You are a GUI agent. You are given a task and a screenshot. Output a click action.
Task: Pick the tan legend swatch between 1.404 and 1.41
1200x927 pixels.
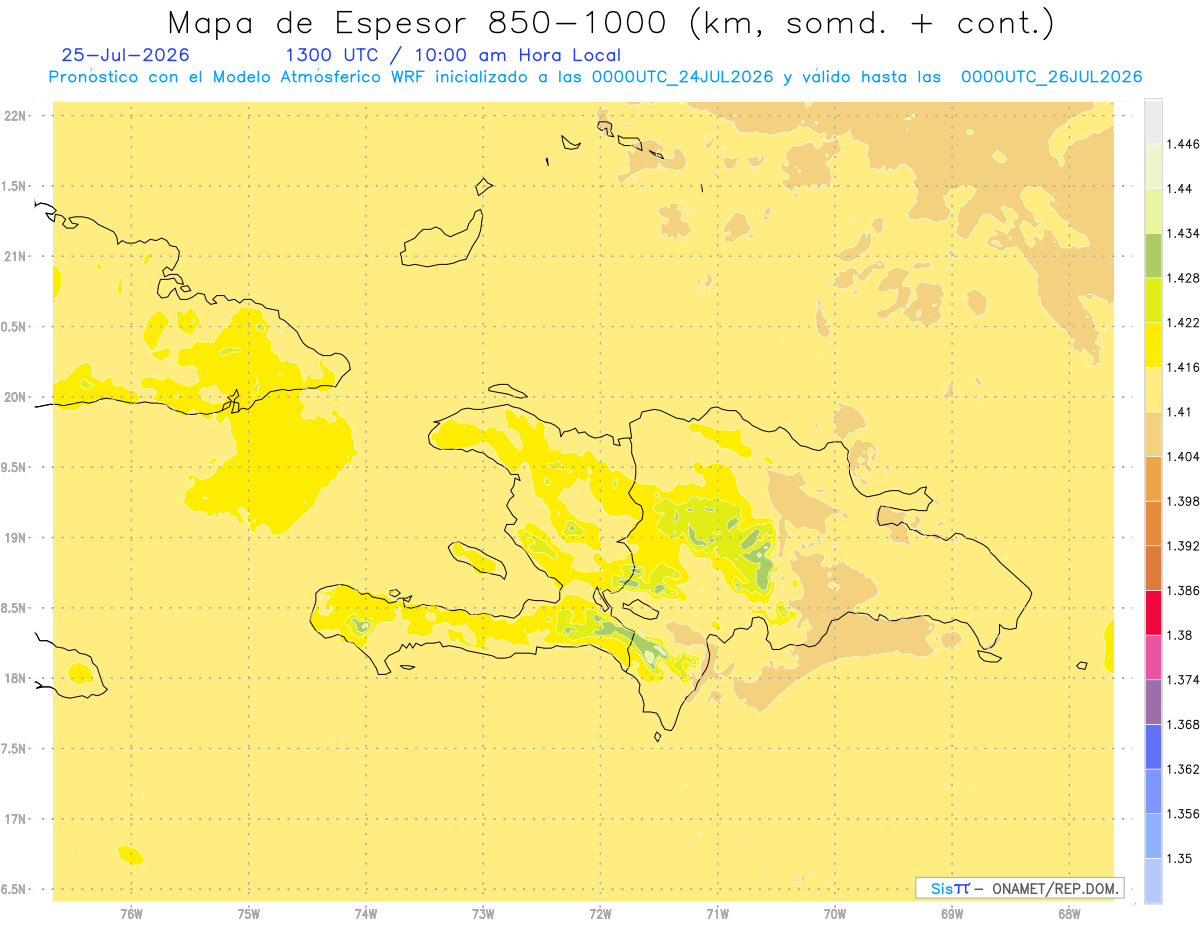(1153, 434)
